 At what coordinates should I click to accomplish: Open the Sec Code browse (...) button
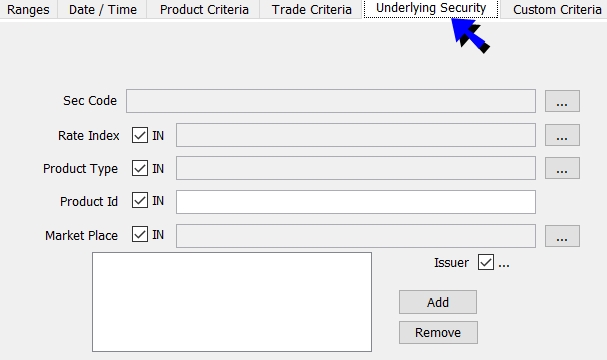(x=562, y=101)
